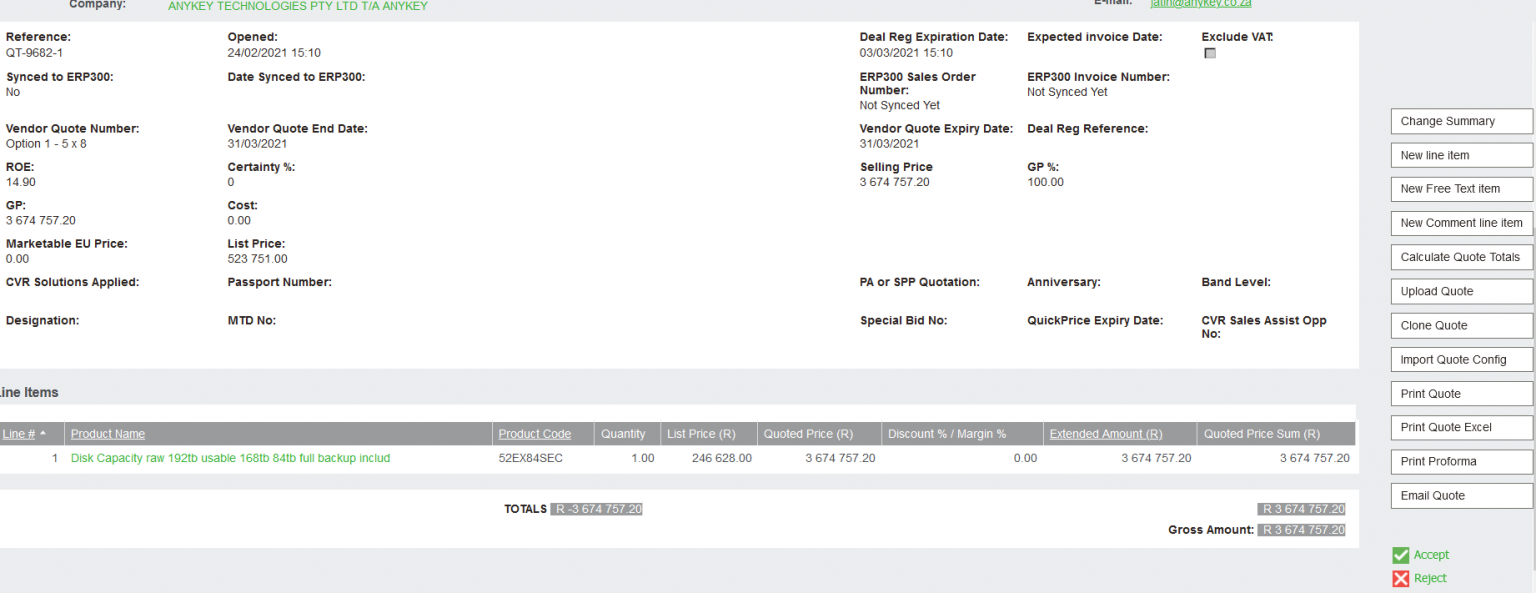Sort by Extended Amount (R) header
The height and width of the screenshot is (593, 1536).
[1106, 434]
